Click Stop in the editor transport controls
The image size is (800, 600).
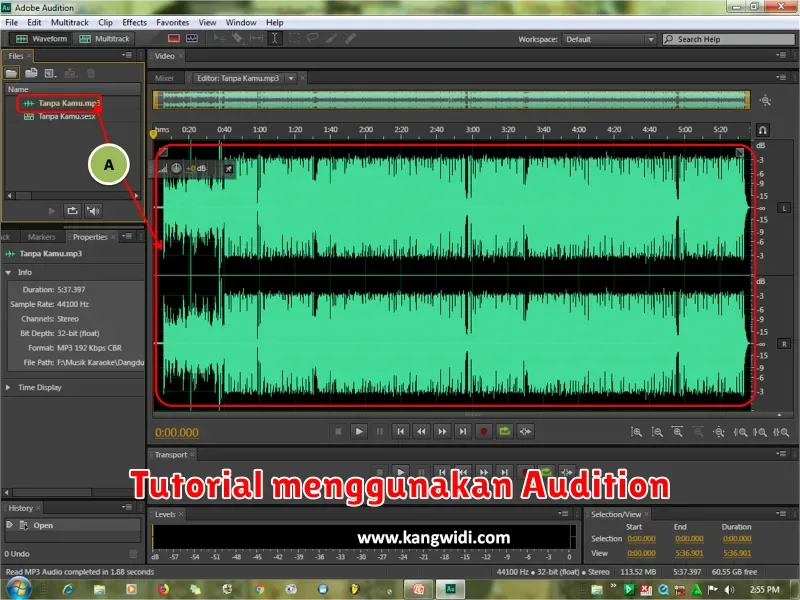[338, 432]
